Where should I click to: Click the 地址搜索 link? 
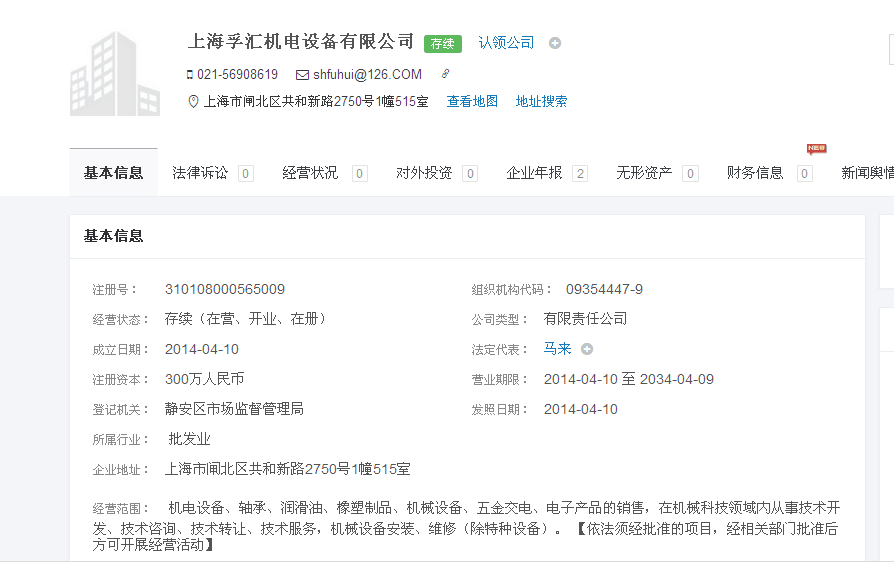(x=541, y=101)
